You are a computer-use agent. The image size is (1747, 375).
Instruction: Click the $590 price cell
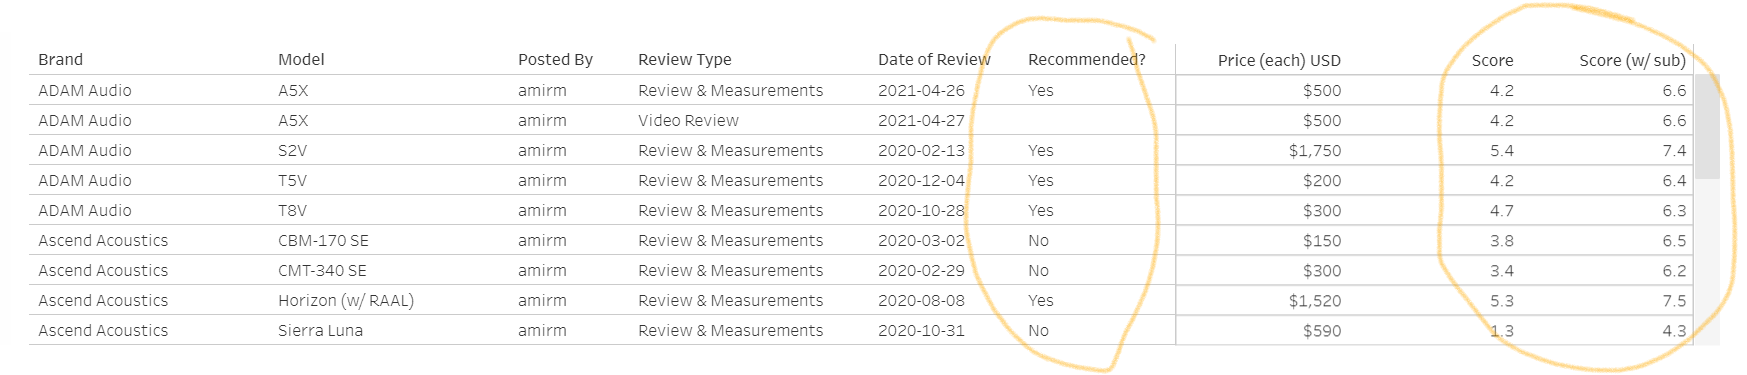tap(1322, 330)
